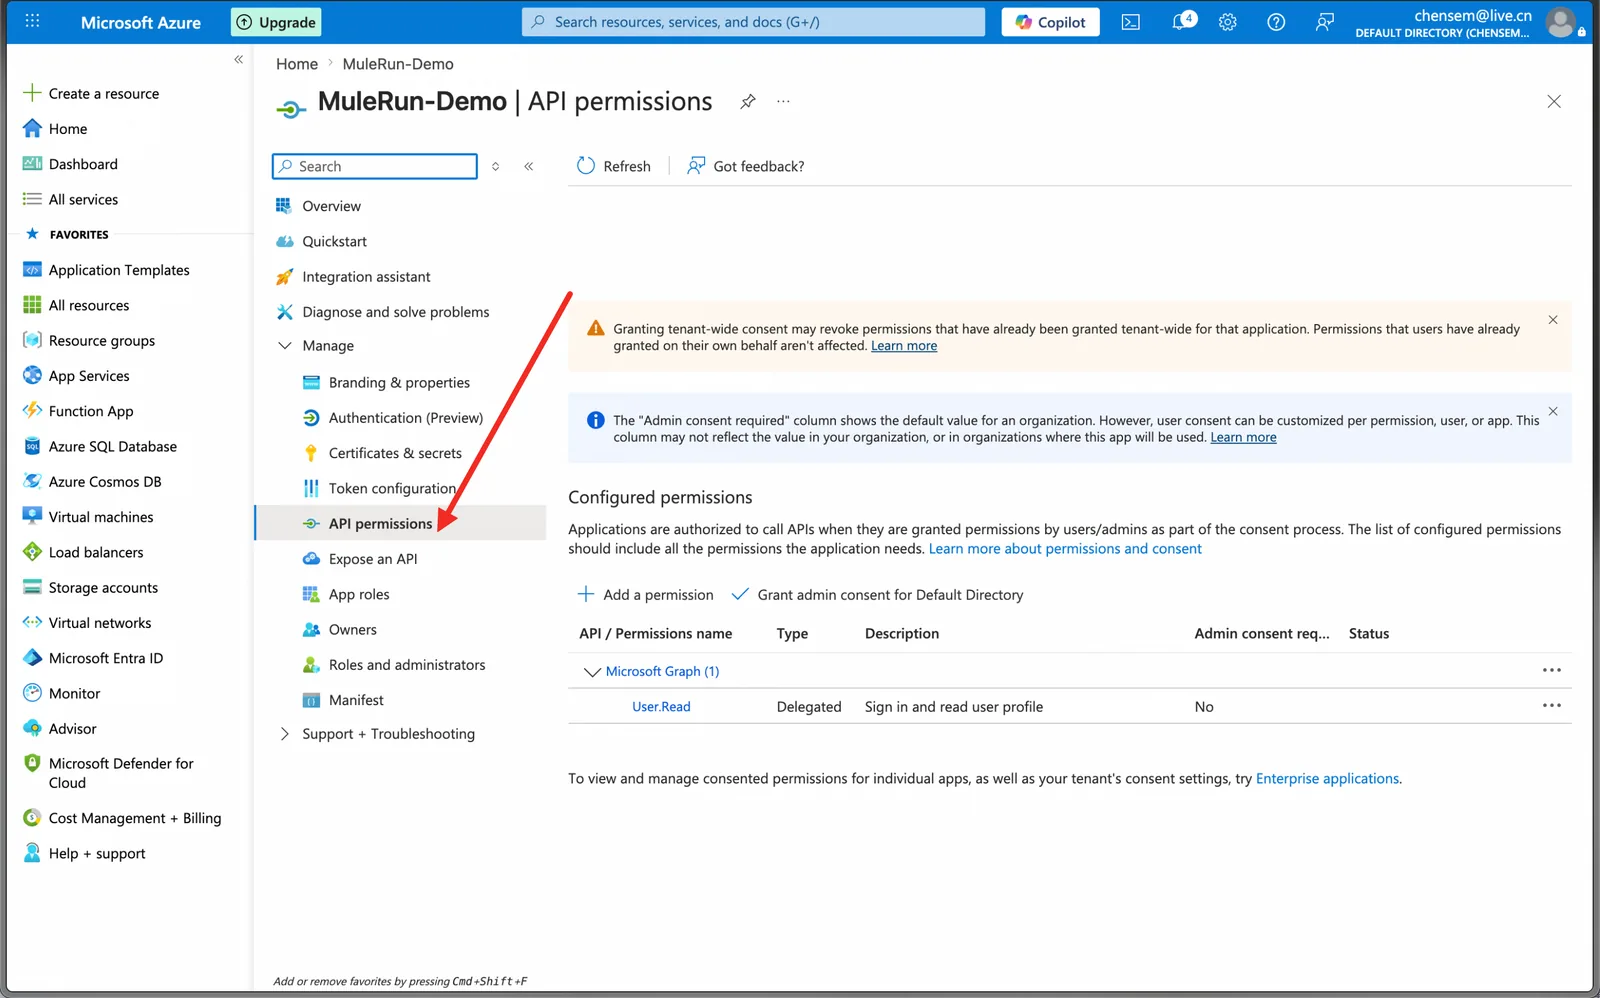The width and height of the screenshot is (1600, 998).
Task: Click the top bar feedback icon
Action: [1324, 22]
